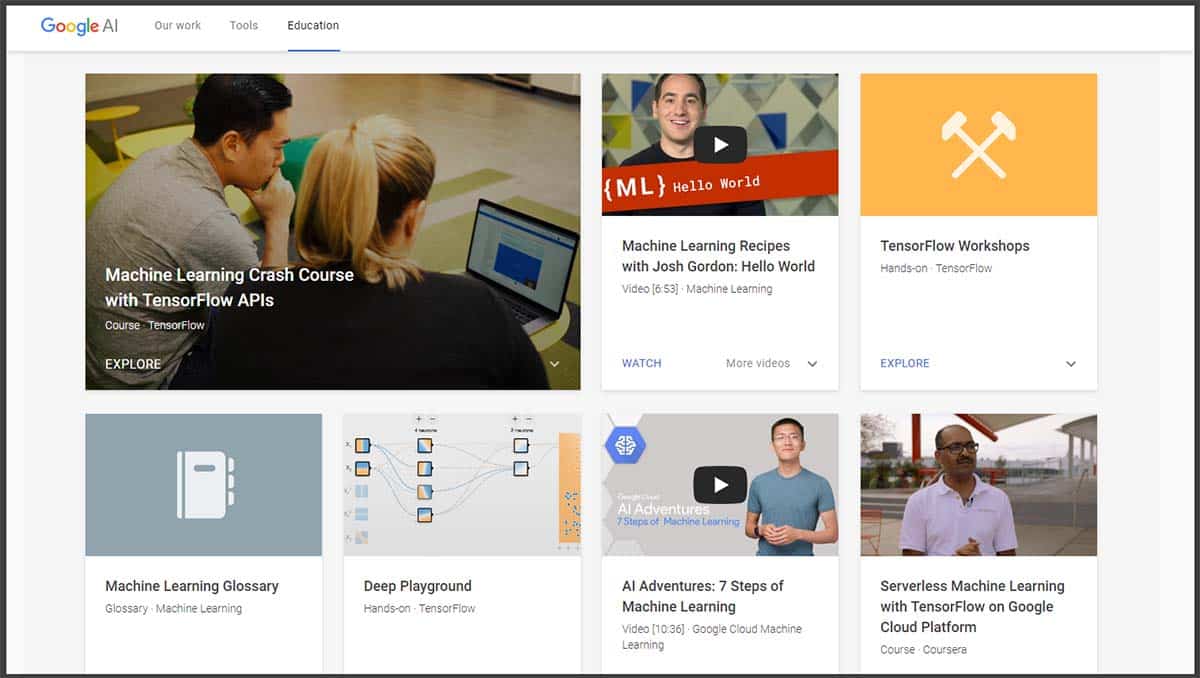This screenshot has width=1200, height=678.
Task: Click the Serverless Machine Learning course title
Action: (972, 606)
